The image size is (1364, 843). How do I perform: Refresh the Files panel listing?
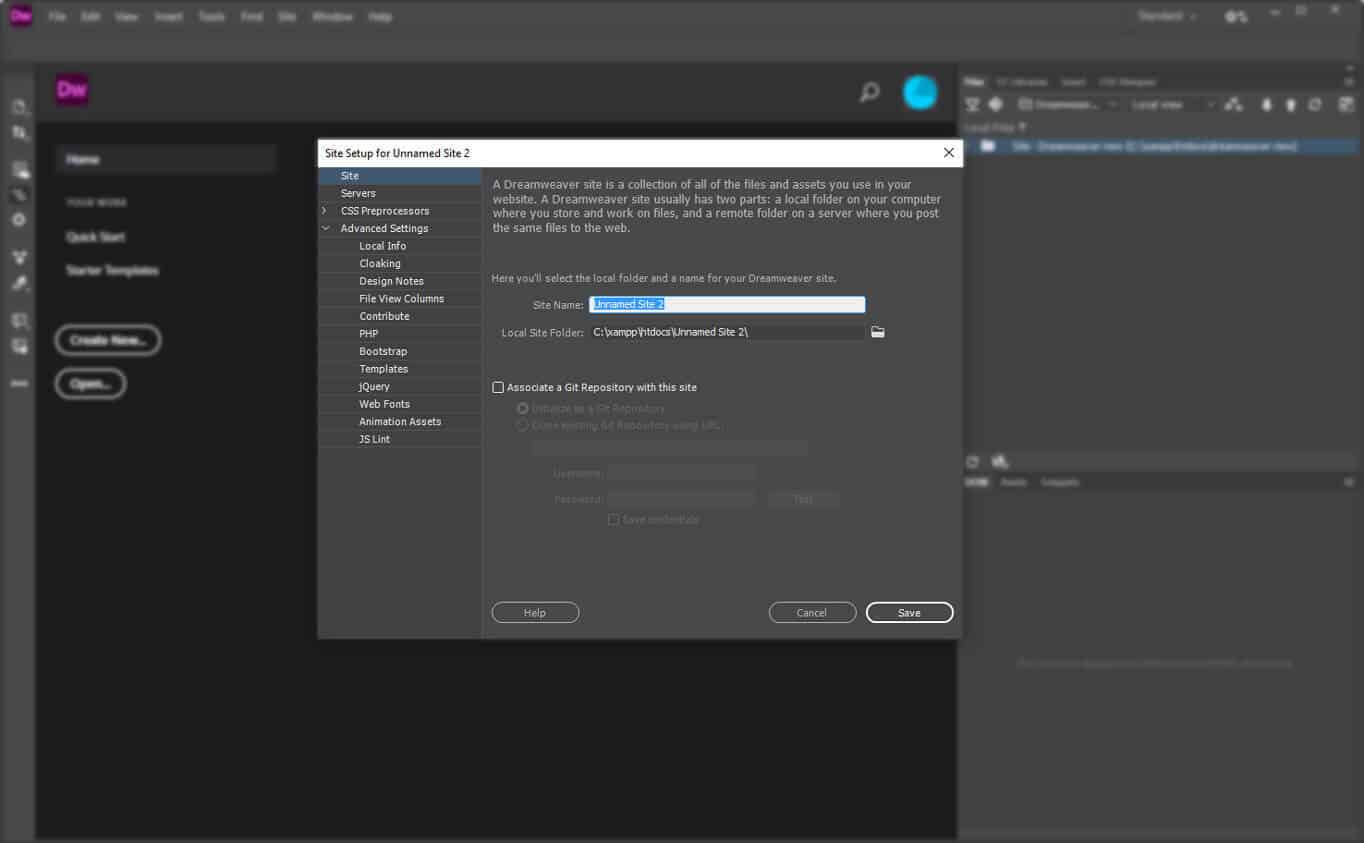click(x=1315, y=104)
